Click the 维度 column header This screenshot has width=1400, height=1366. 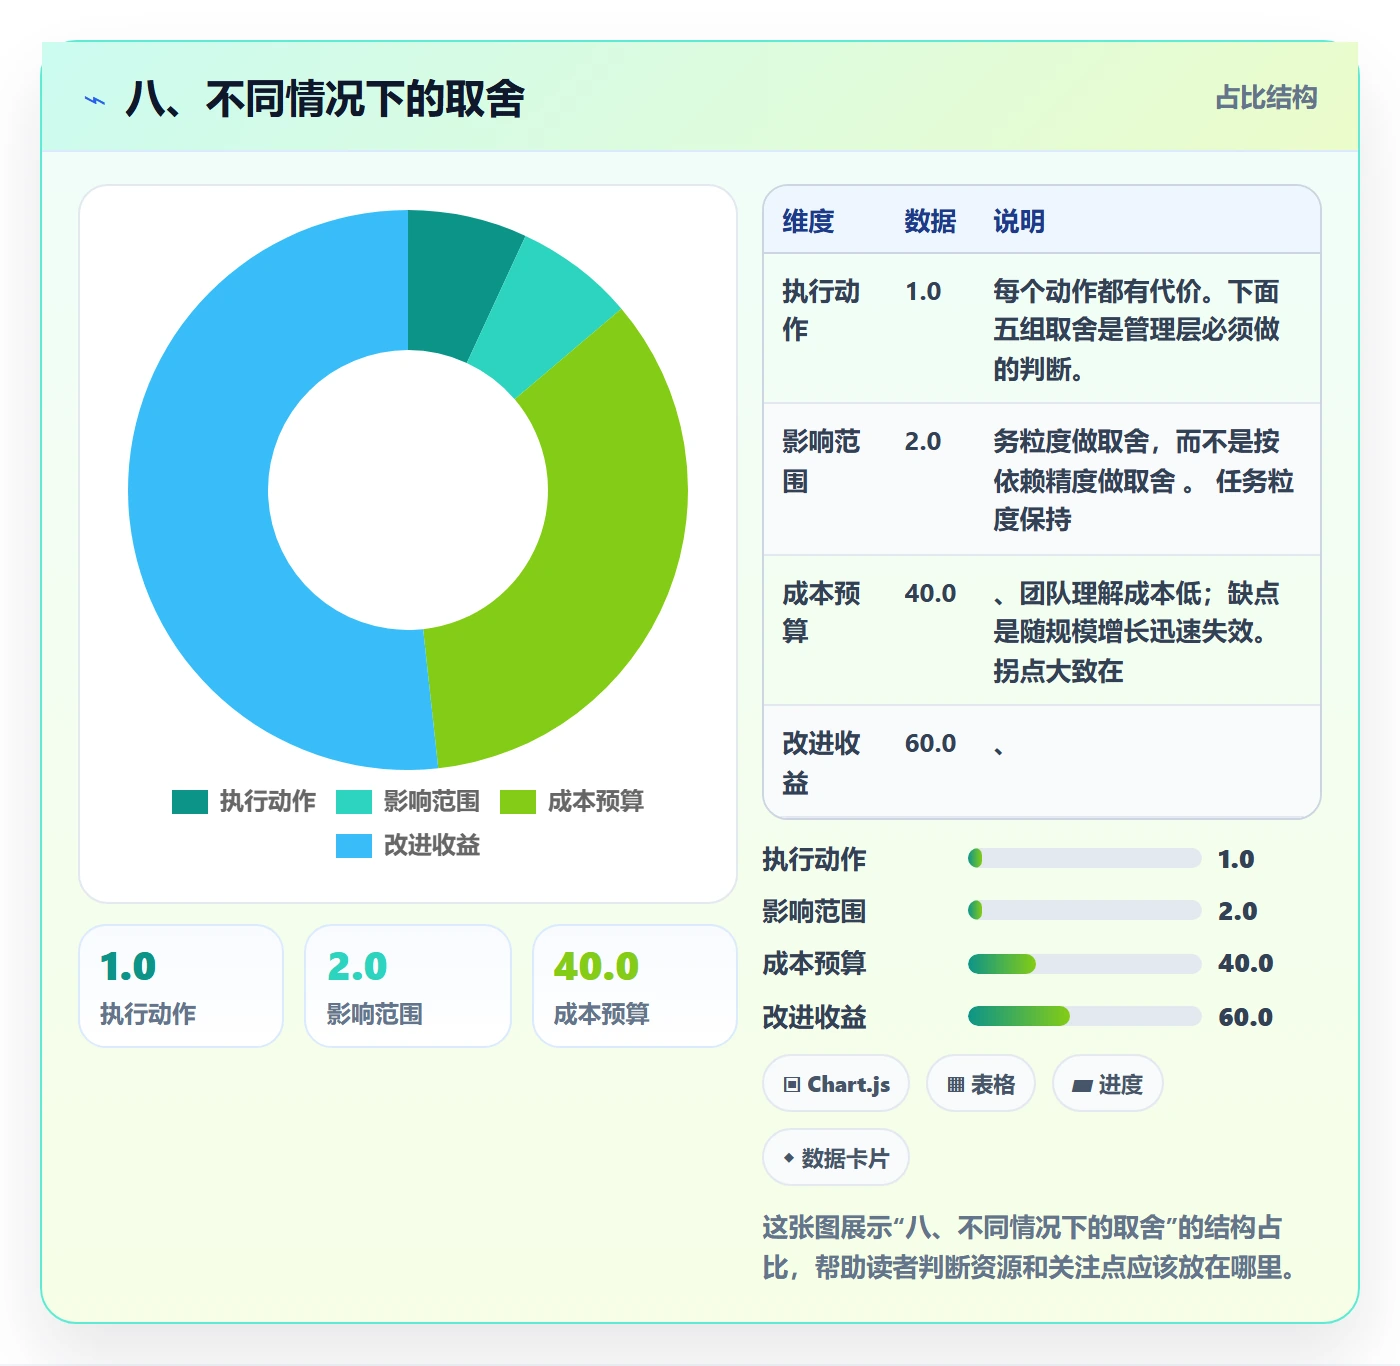(x=808, y=221)
